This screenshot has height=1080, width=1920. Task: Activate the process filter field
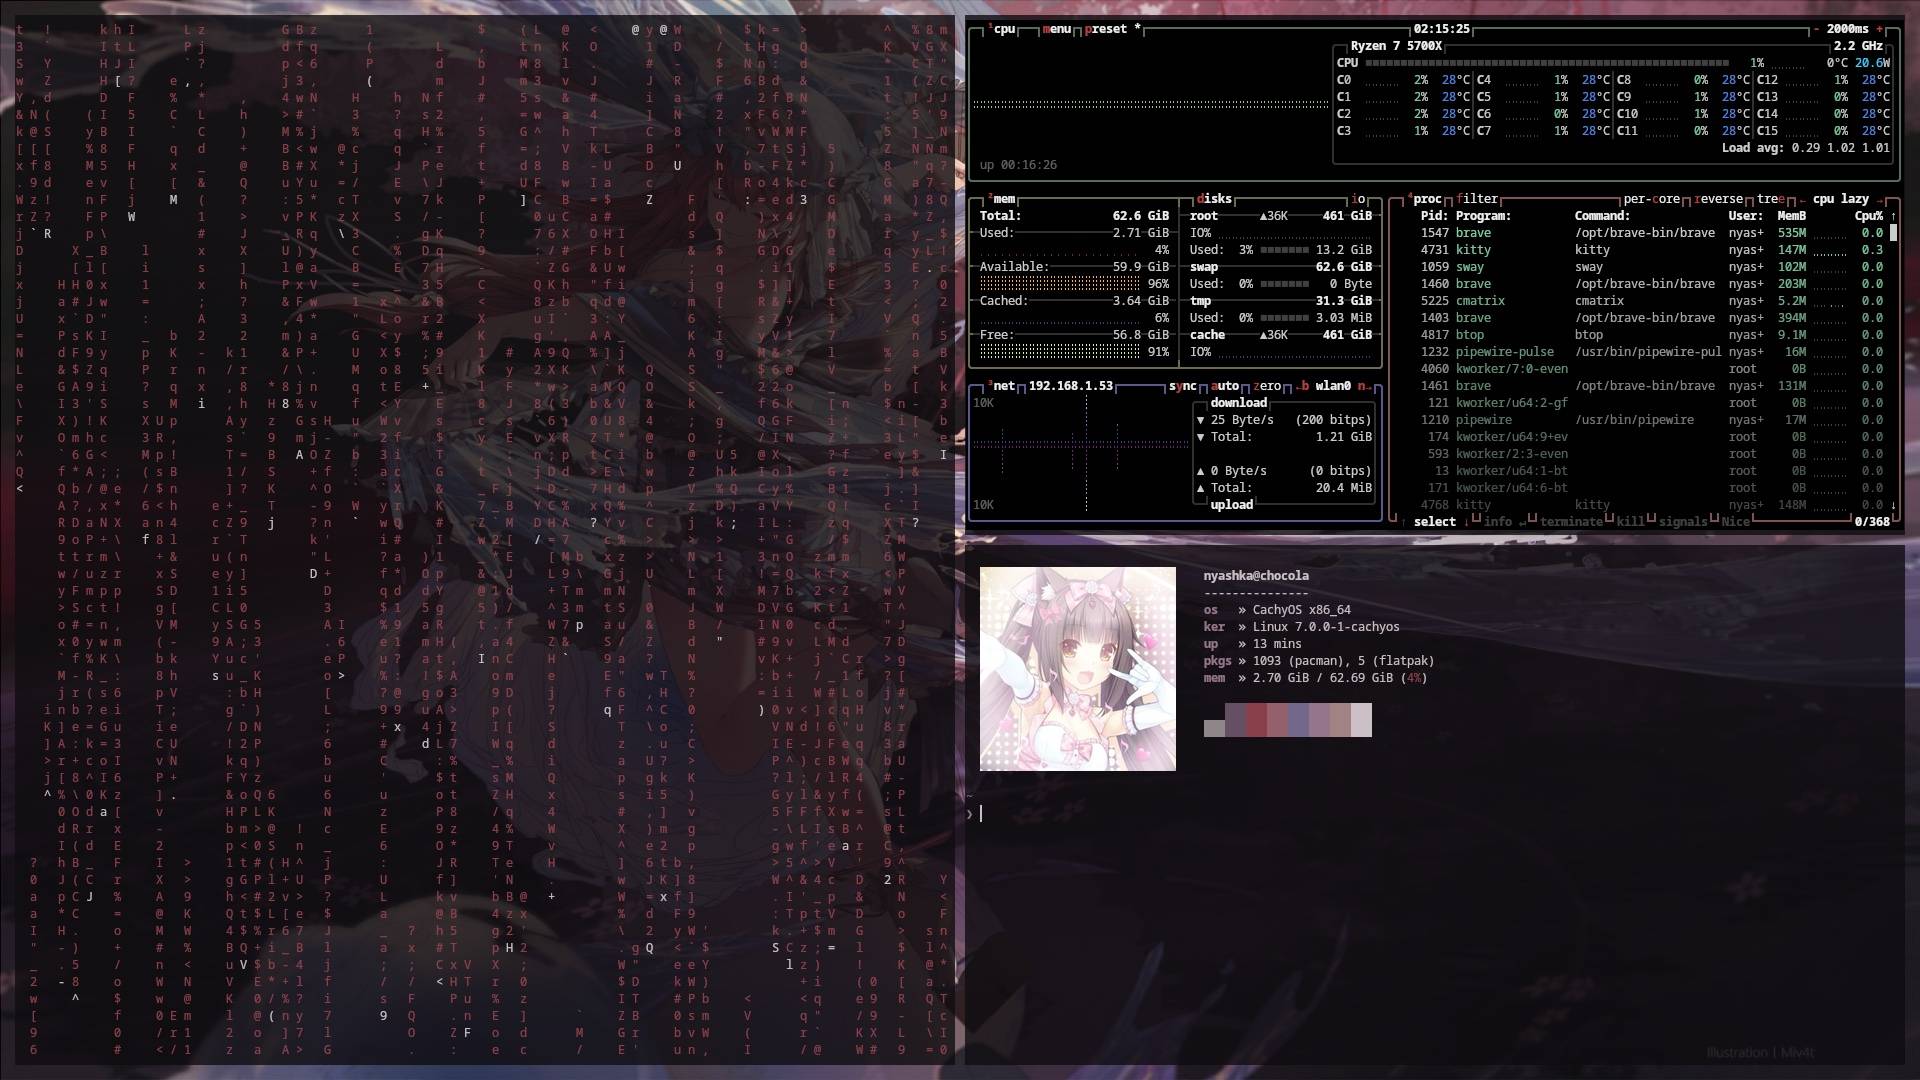pos(1477,199)
